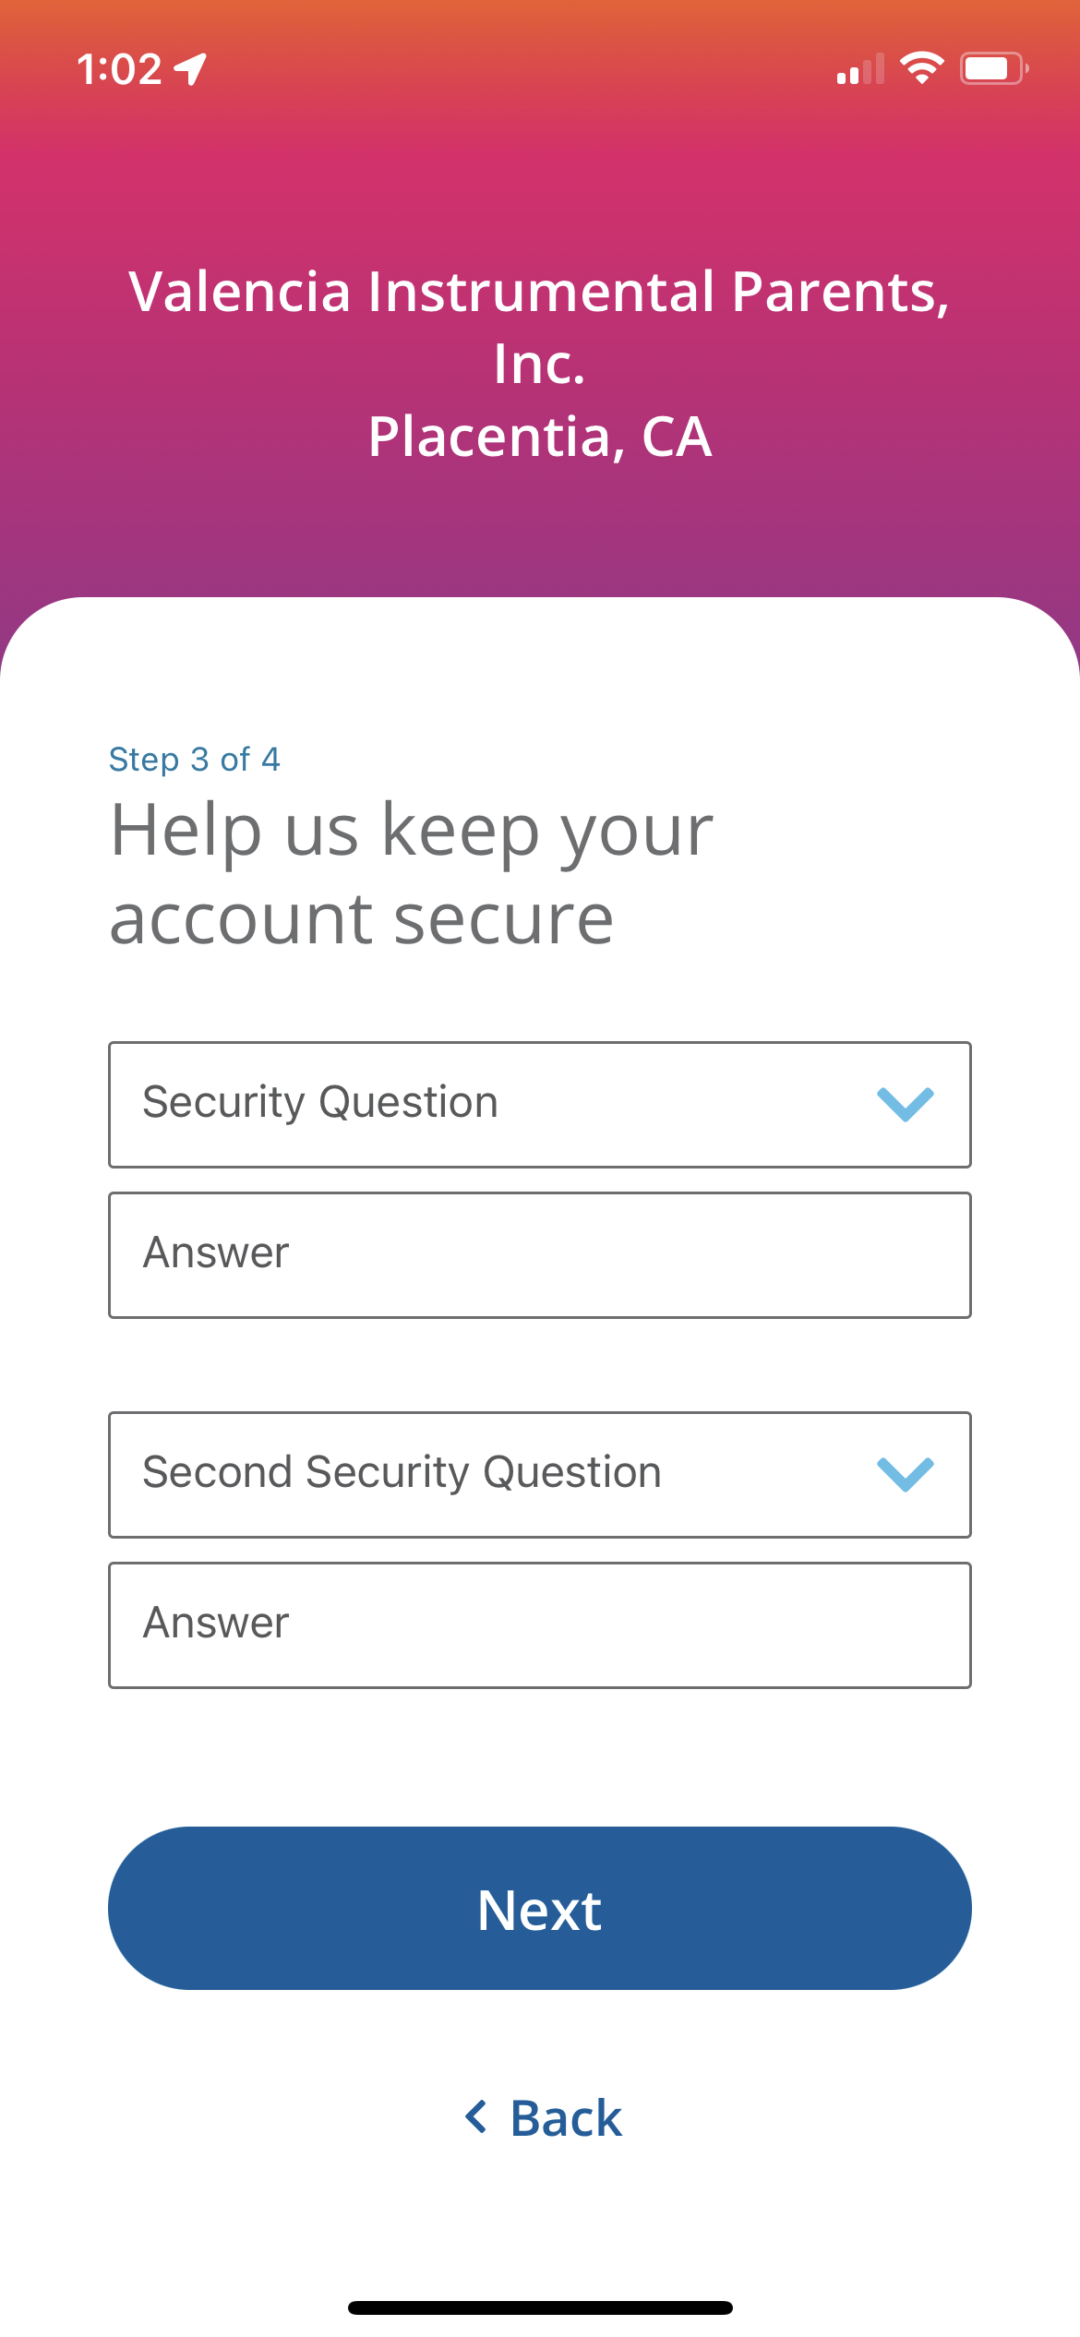The width and height of the screenshot is (1080, 2337).
Task: Tap the 'Inc.' line of the organization name
Action: [x=540, y=364]
